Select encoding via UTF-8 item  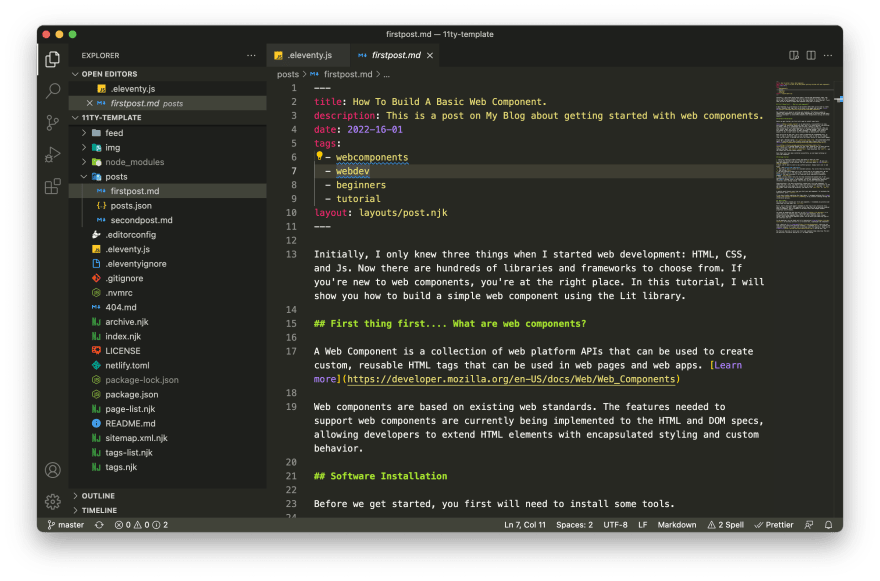click(x=615, y=525)
